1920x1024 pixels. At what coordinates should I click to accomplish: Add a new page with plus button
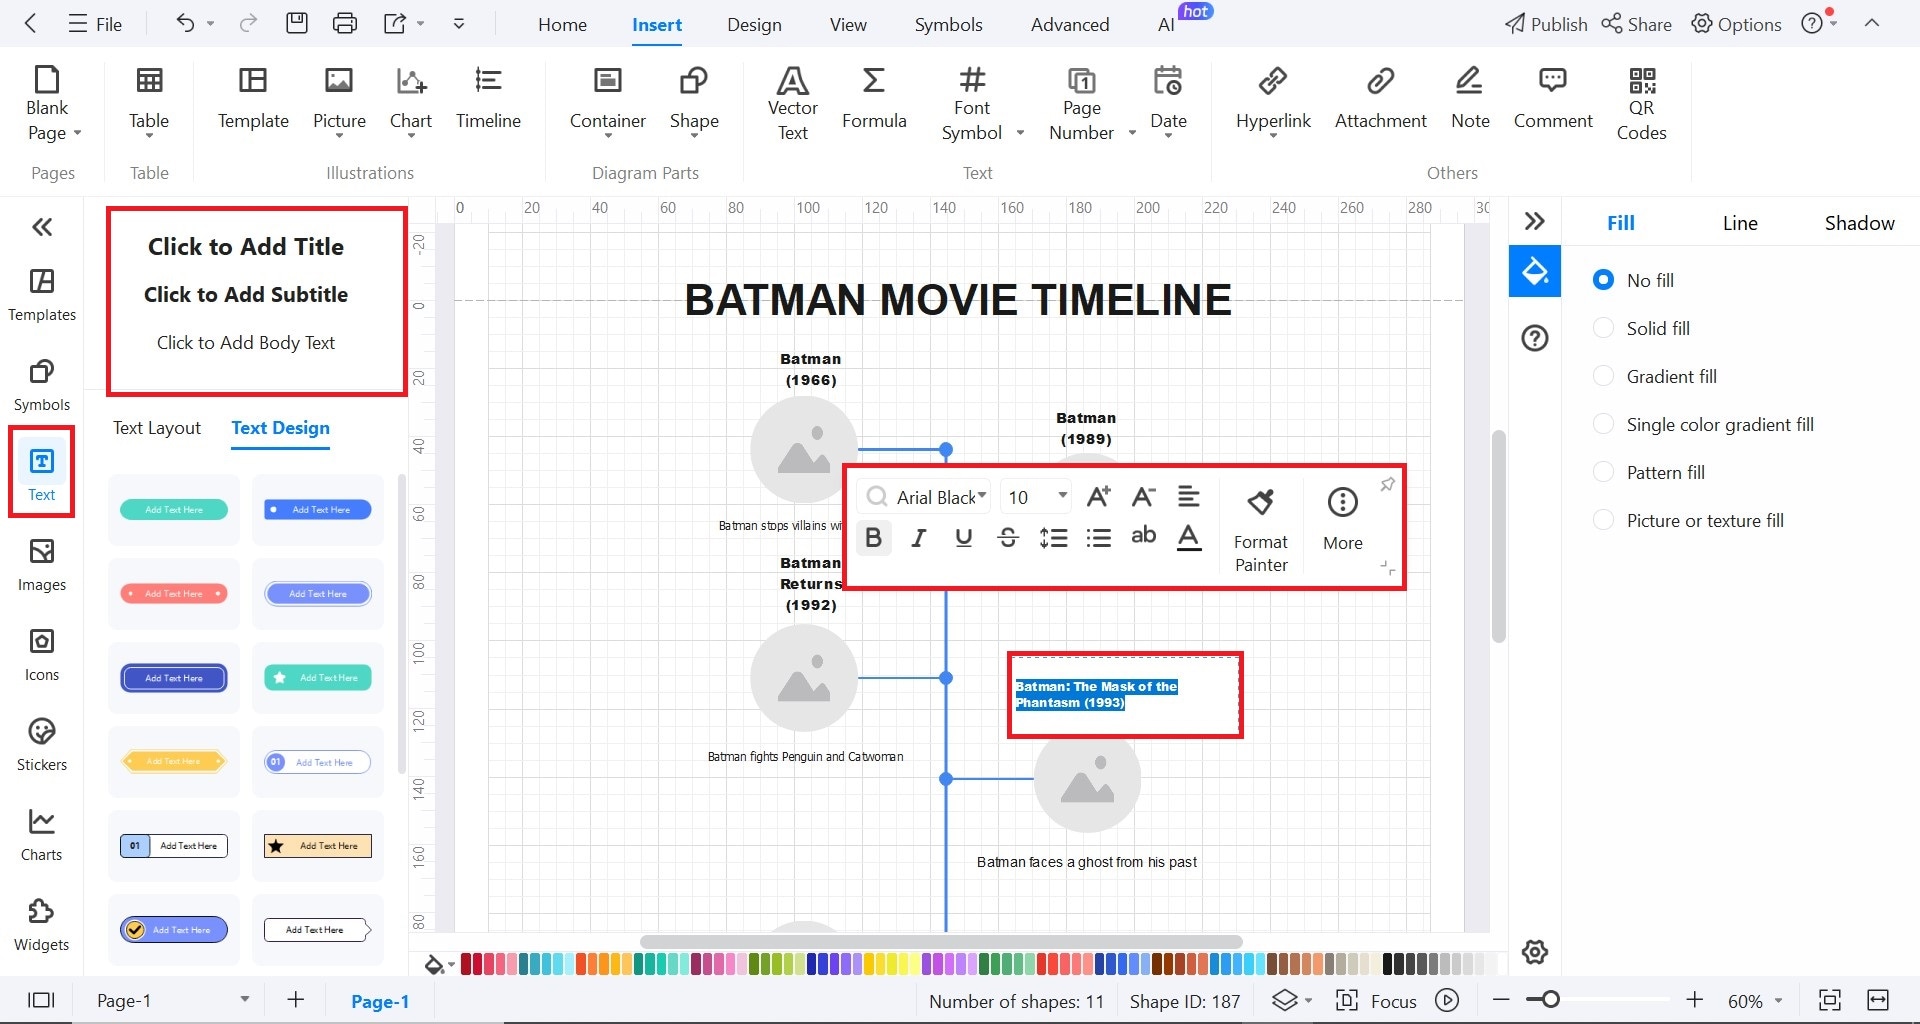pyautogui.click(x=296, y=1000)
